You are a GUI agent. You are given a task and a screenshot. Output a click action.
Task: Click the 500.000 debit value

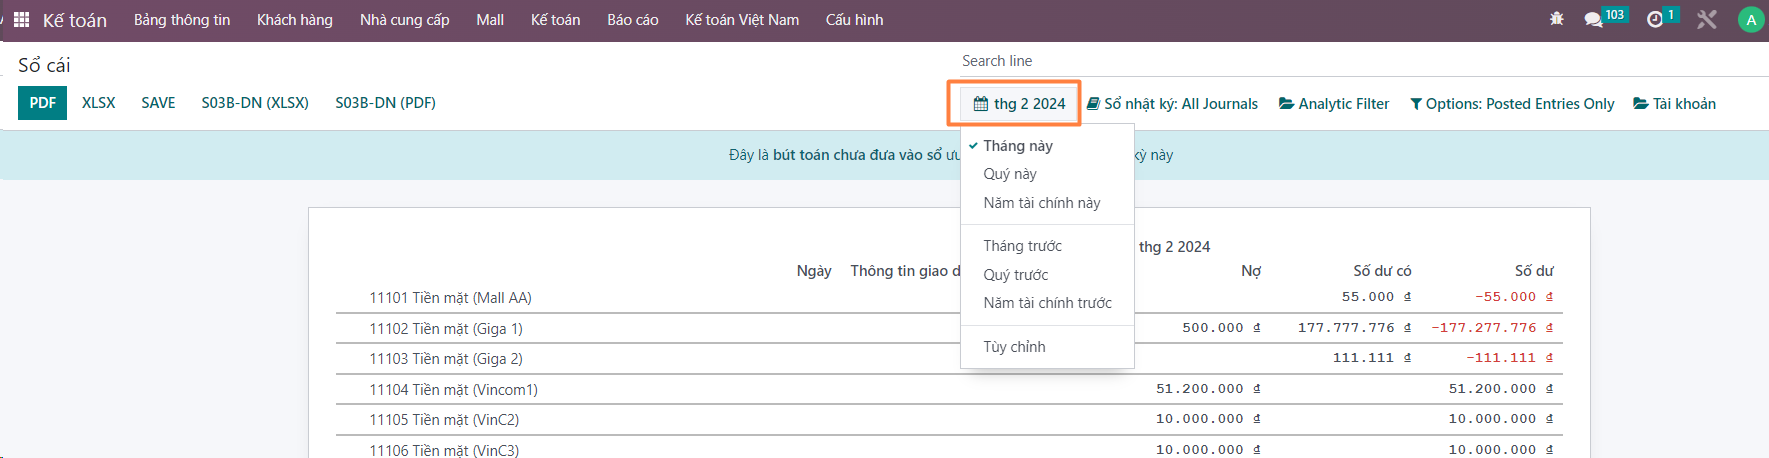pos(1221,328)
